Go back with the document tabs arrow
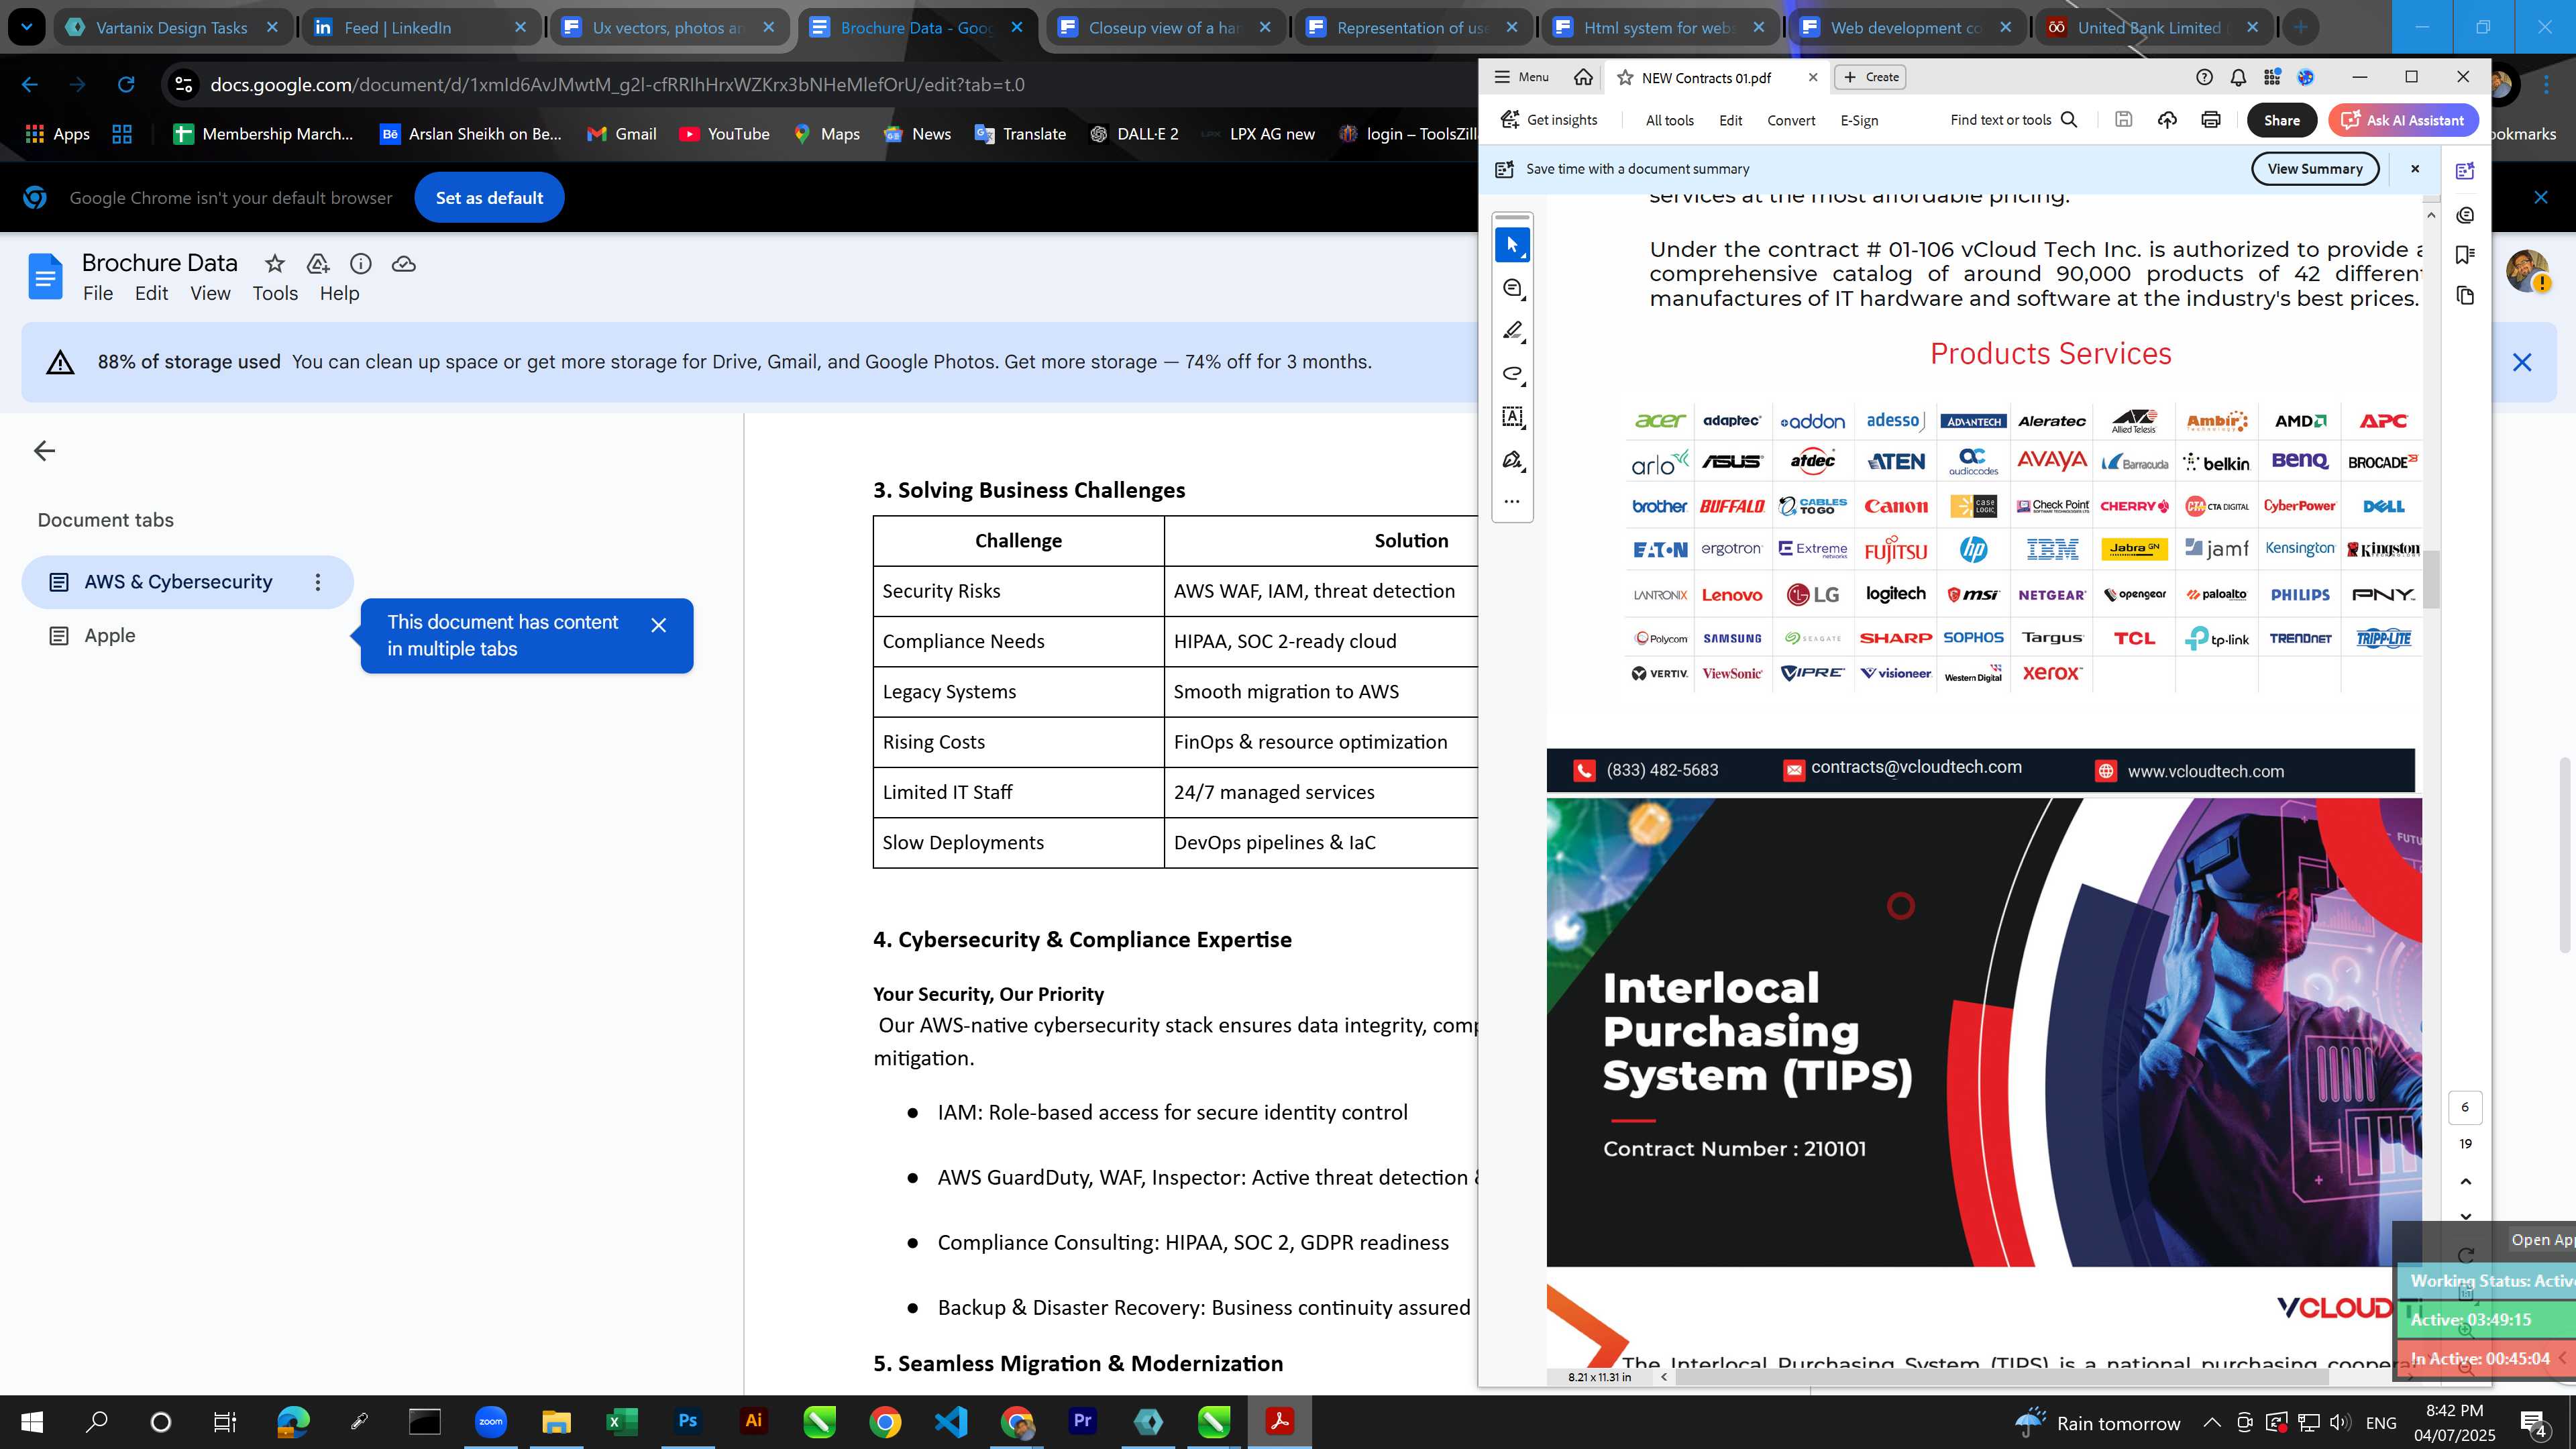 (44, 451)
